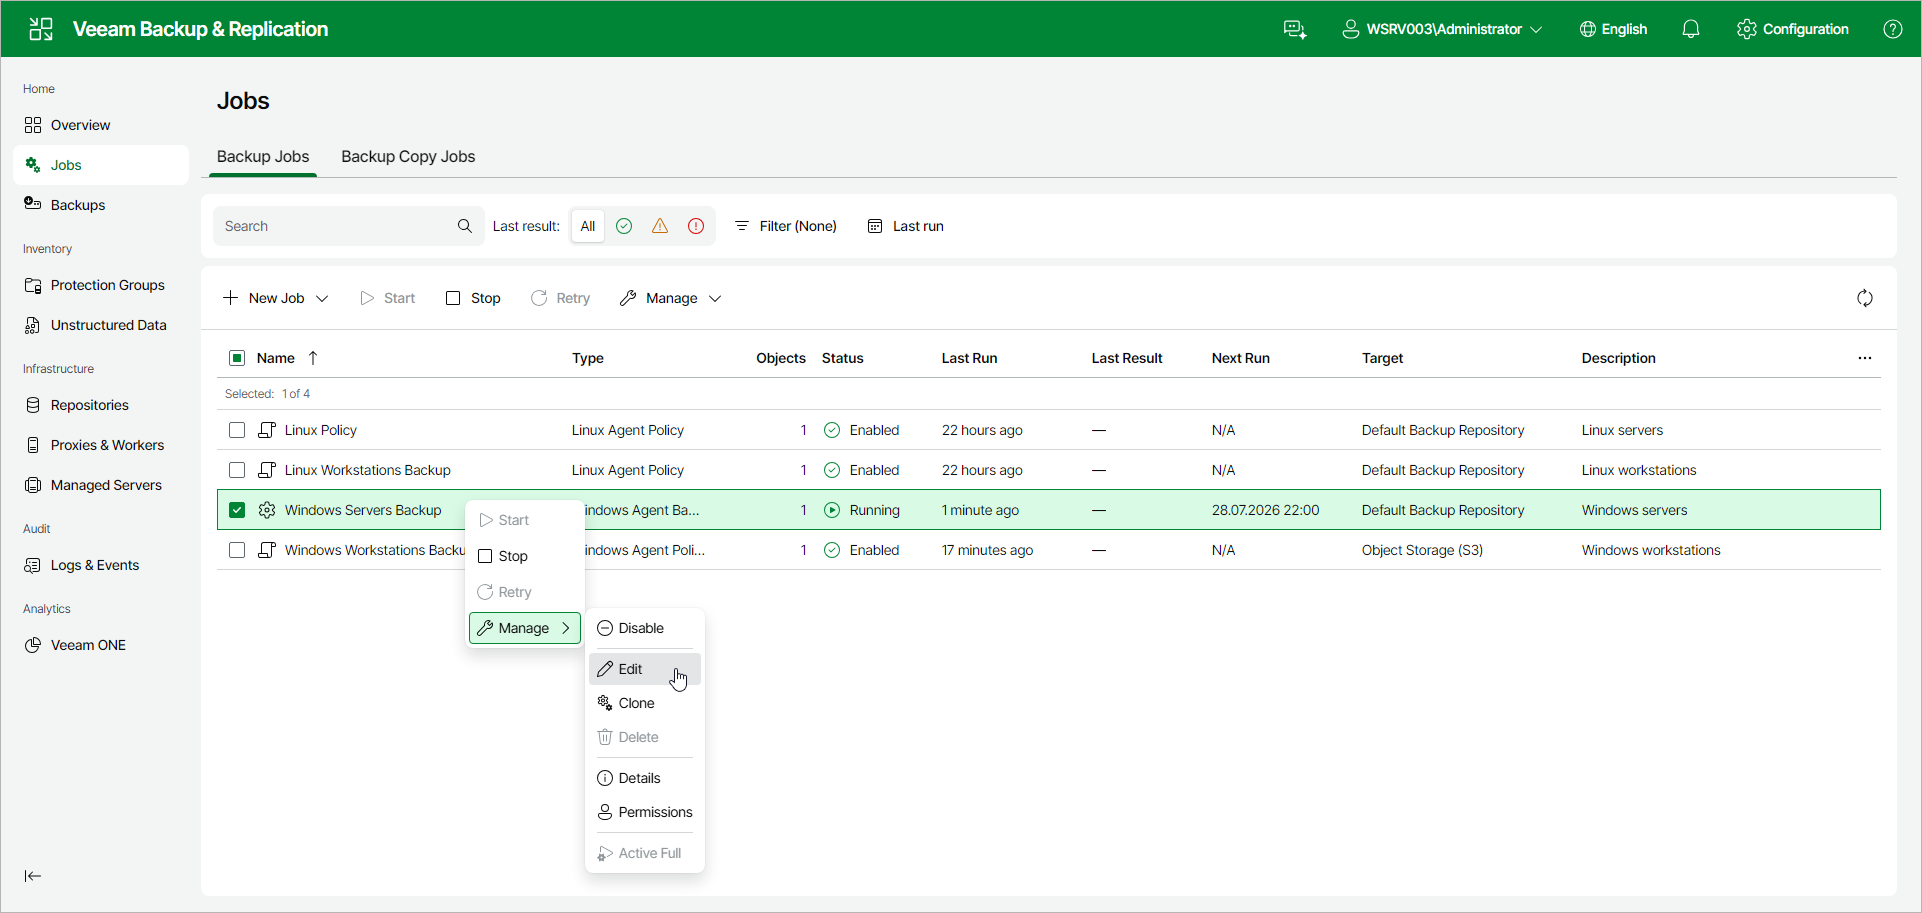The image size is (1922, 913).
Task: Choose Clone from the Manage submenu
Action: pos(645,703)
